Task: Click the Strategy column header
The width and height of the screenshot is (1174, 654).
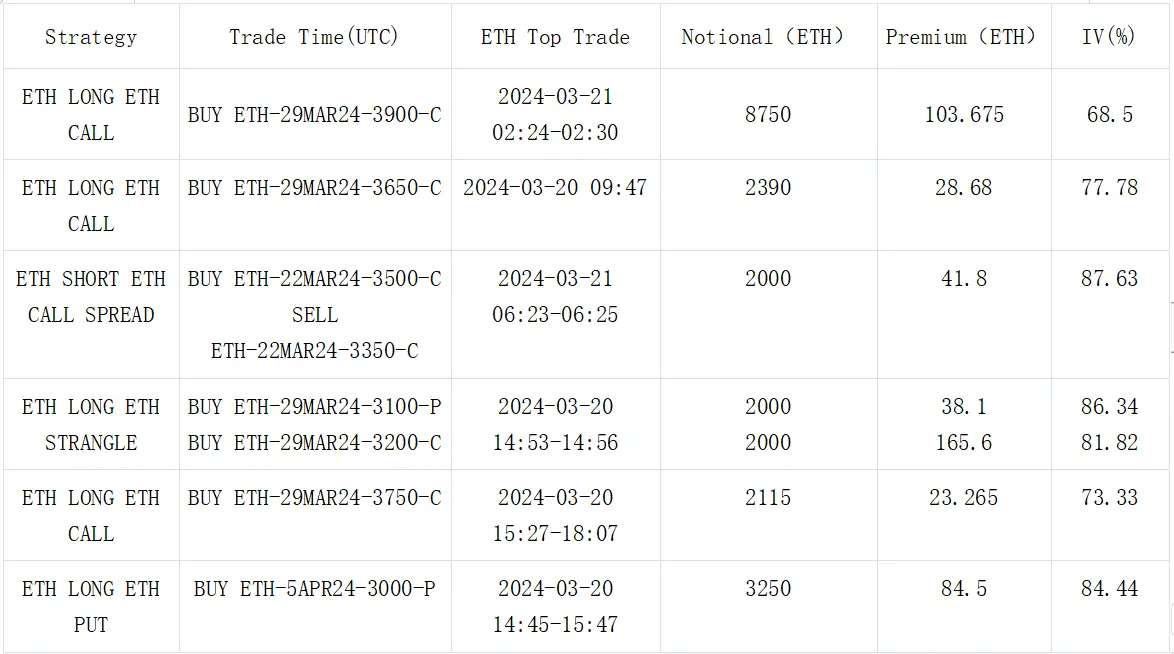Action: 91,37
